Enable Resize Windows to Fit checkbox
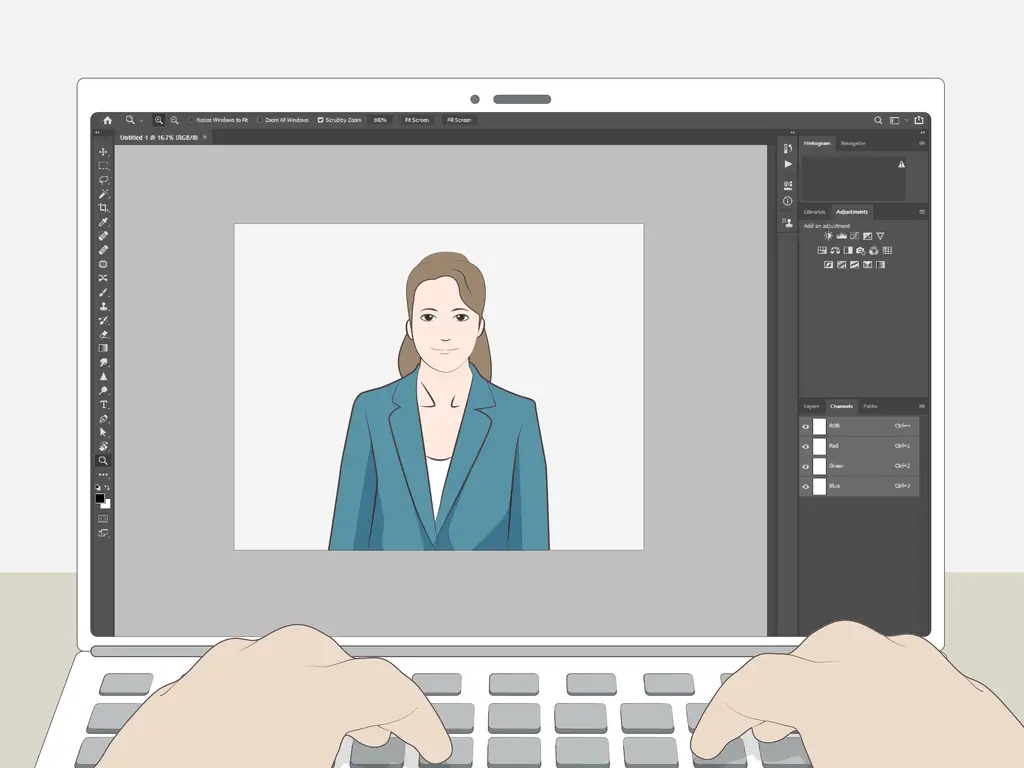The width and height of the screenshot is (1024, 768). [x=191, y=120]
